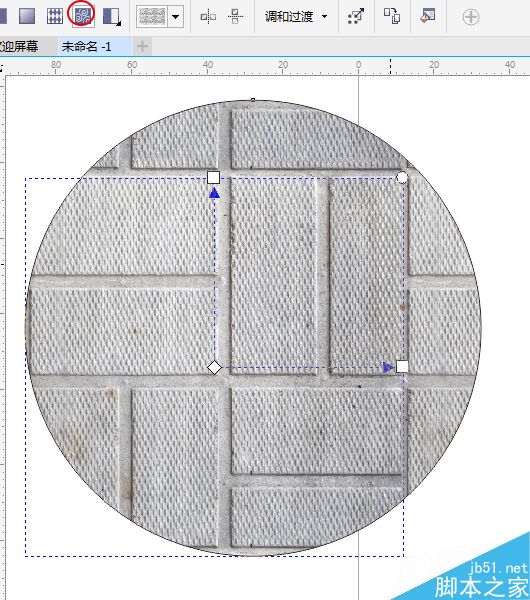
Task: Open the edit fill dialog icon
Action: [x=428, y=16]
